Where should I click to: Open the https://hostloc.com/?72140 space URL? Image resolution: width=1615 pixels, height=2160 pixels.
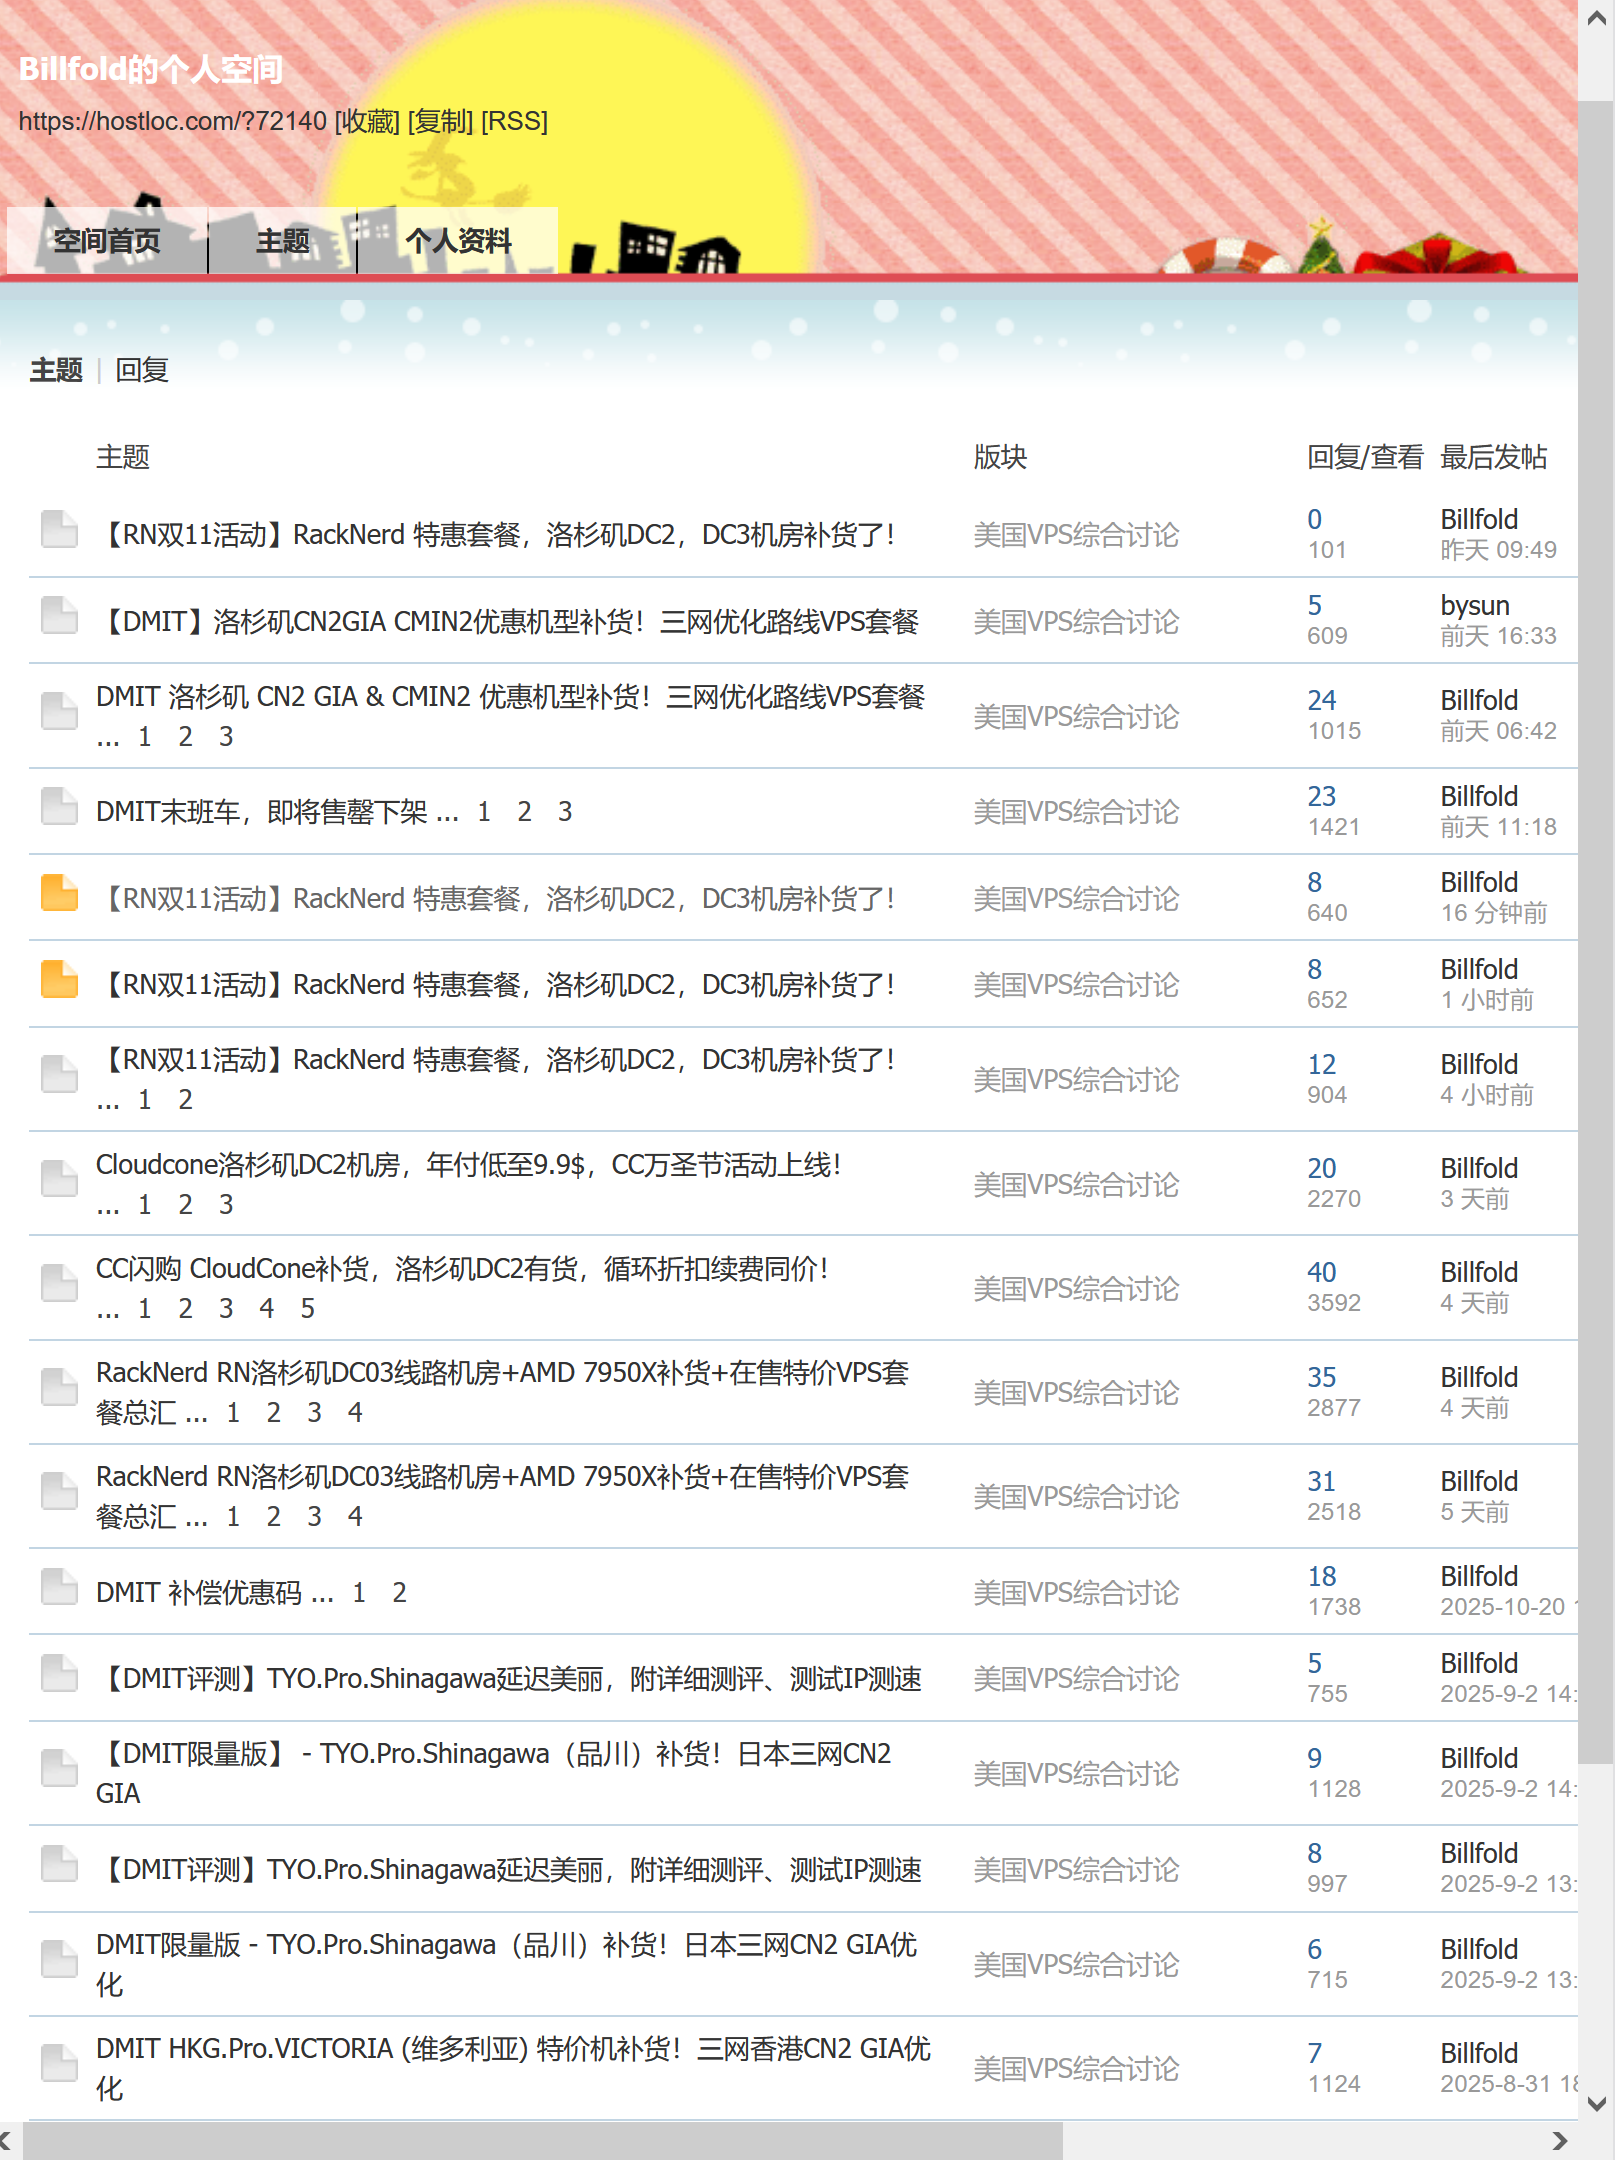click(x=173, y=121)
